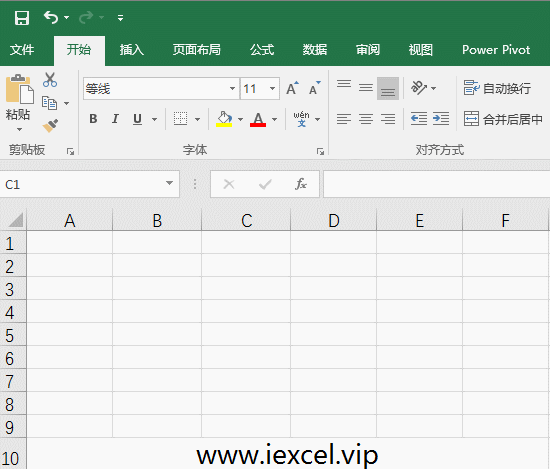Open the fill color dropdown arrow
This screenshot has width=550, height=469.
point(240,119)
